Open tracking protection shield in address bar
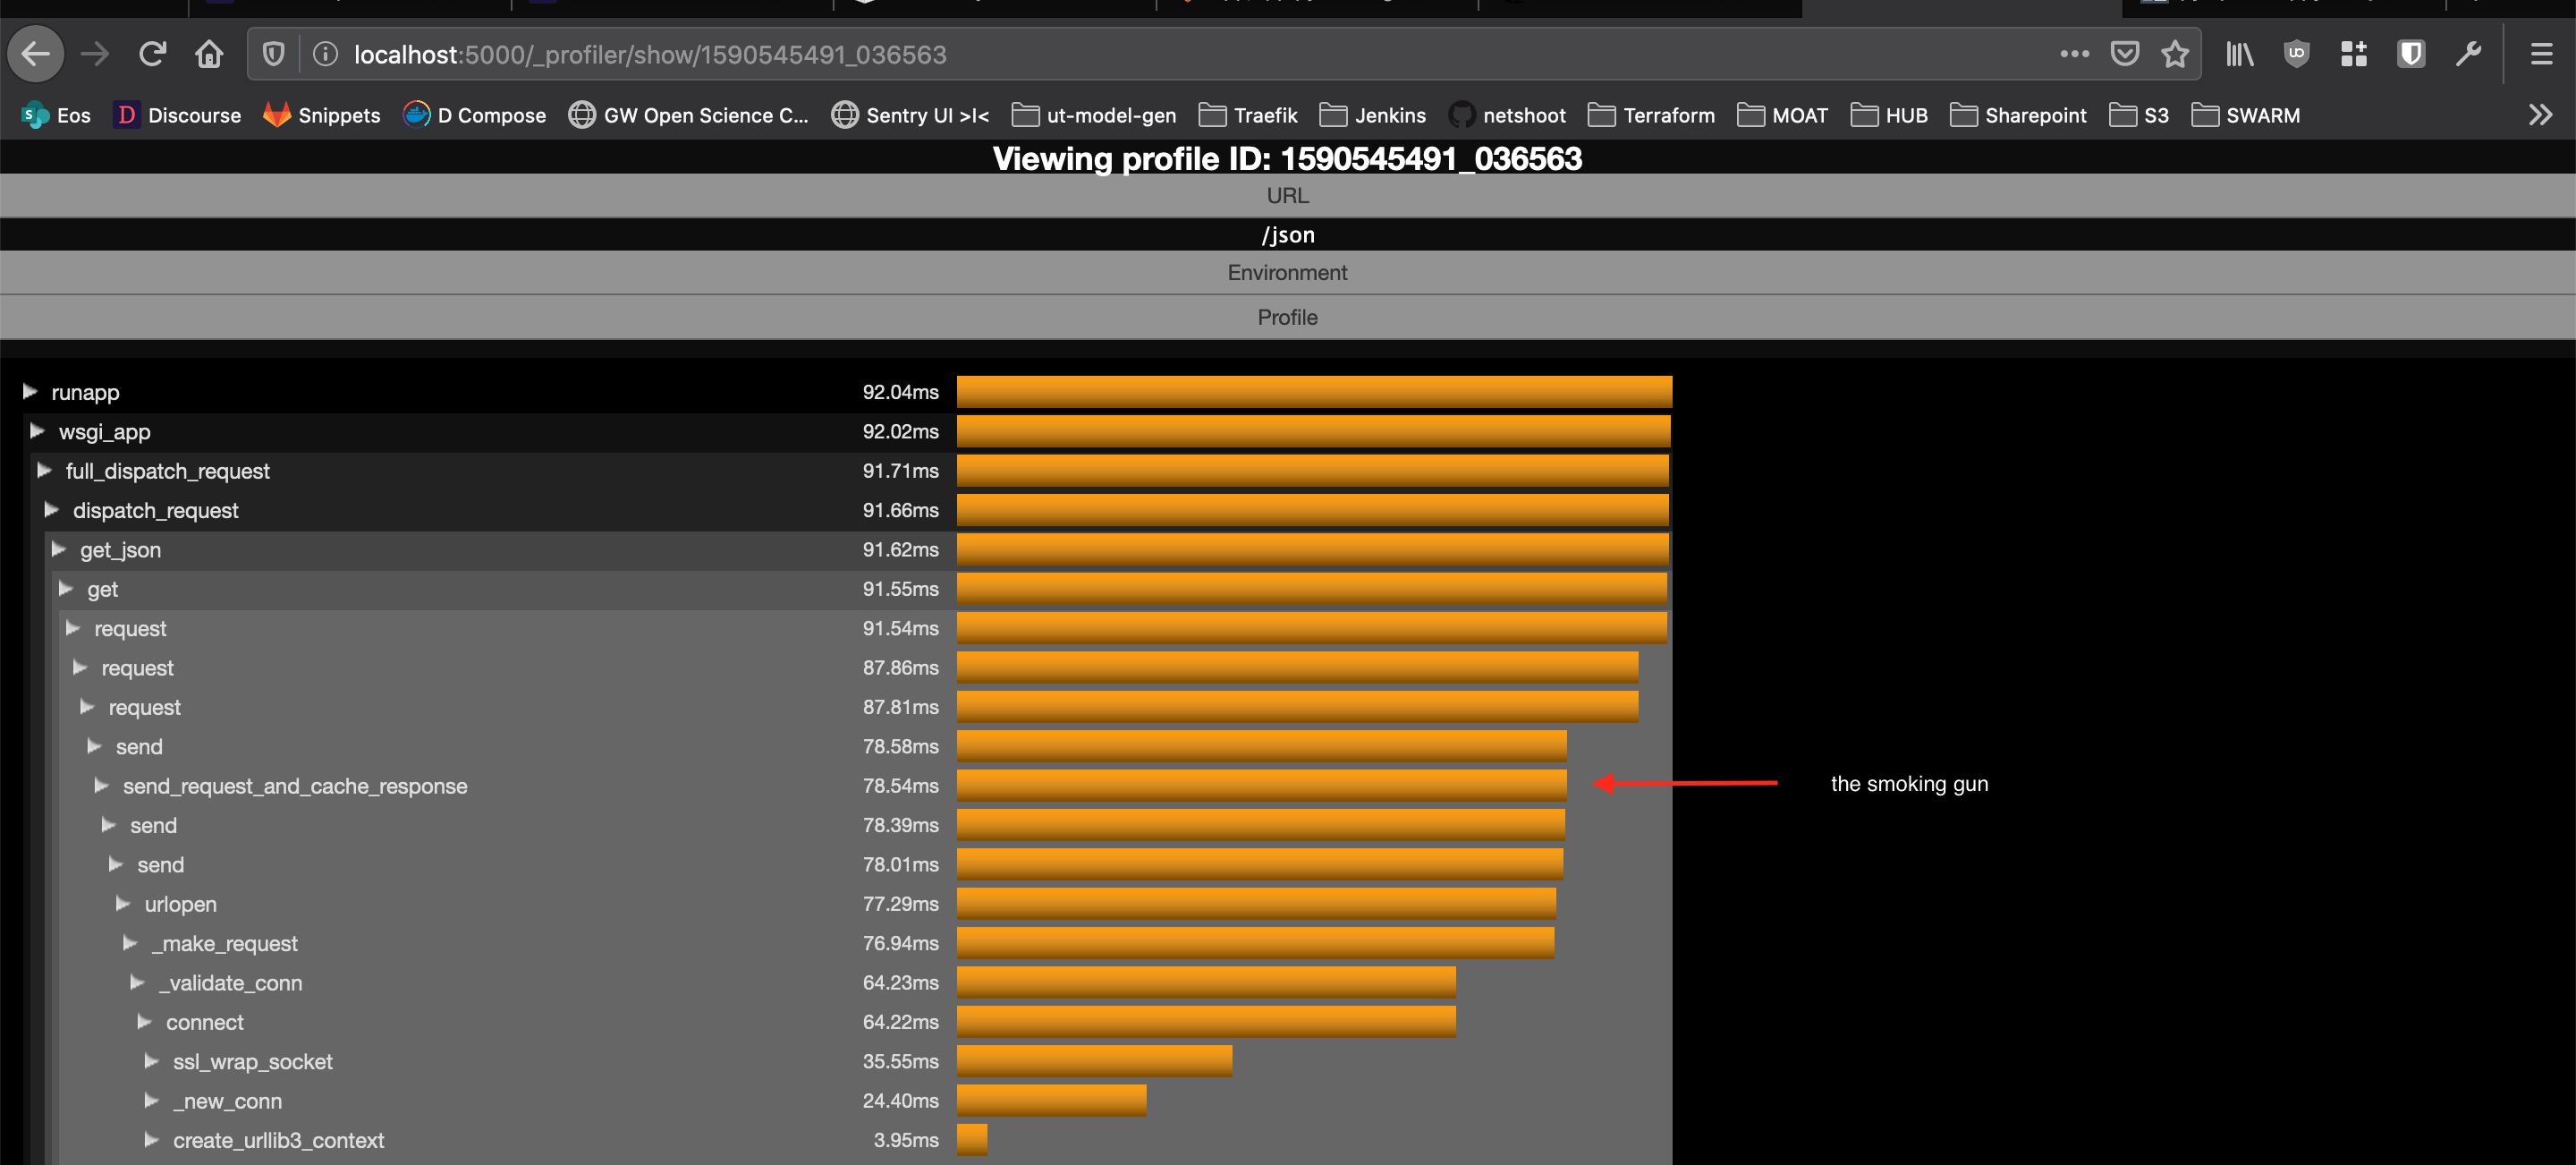Viewport: 2576px width, 1165px height. 273,54
